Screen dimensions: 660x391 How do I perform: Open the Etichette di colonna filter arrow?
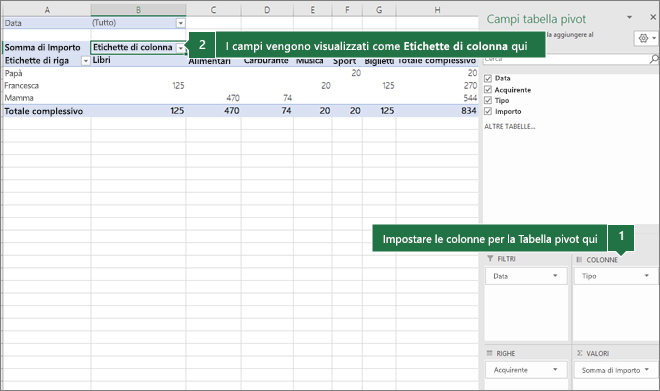181,48
